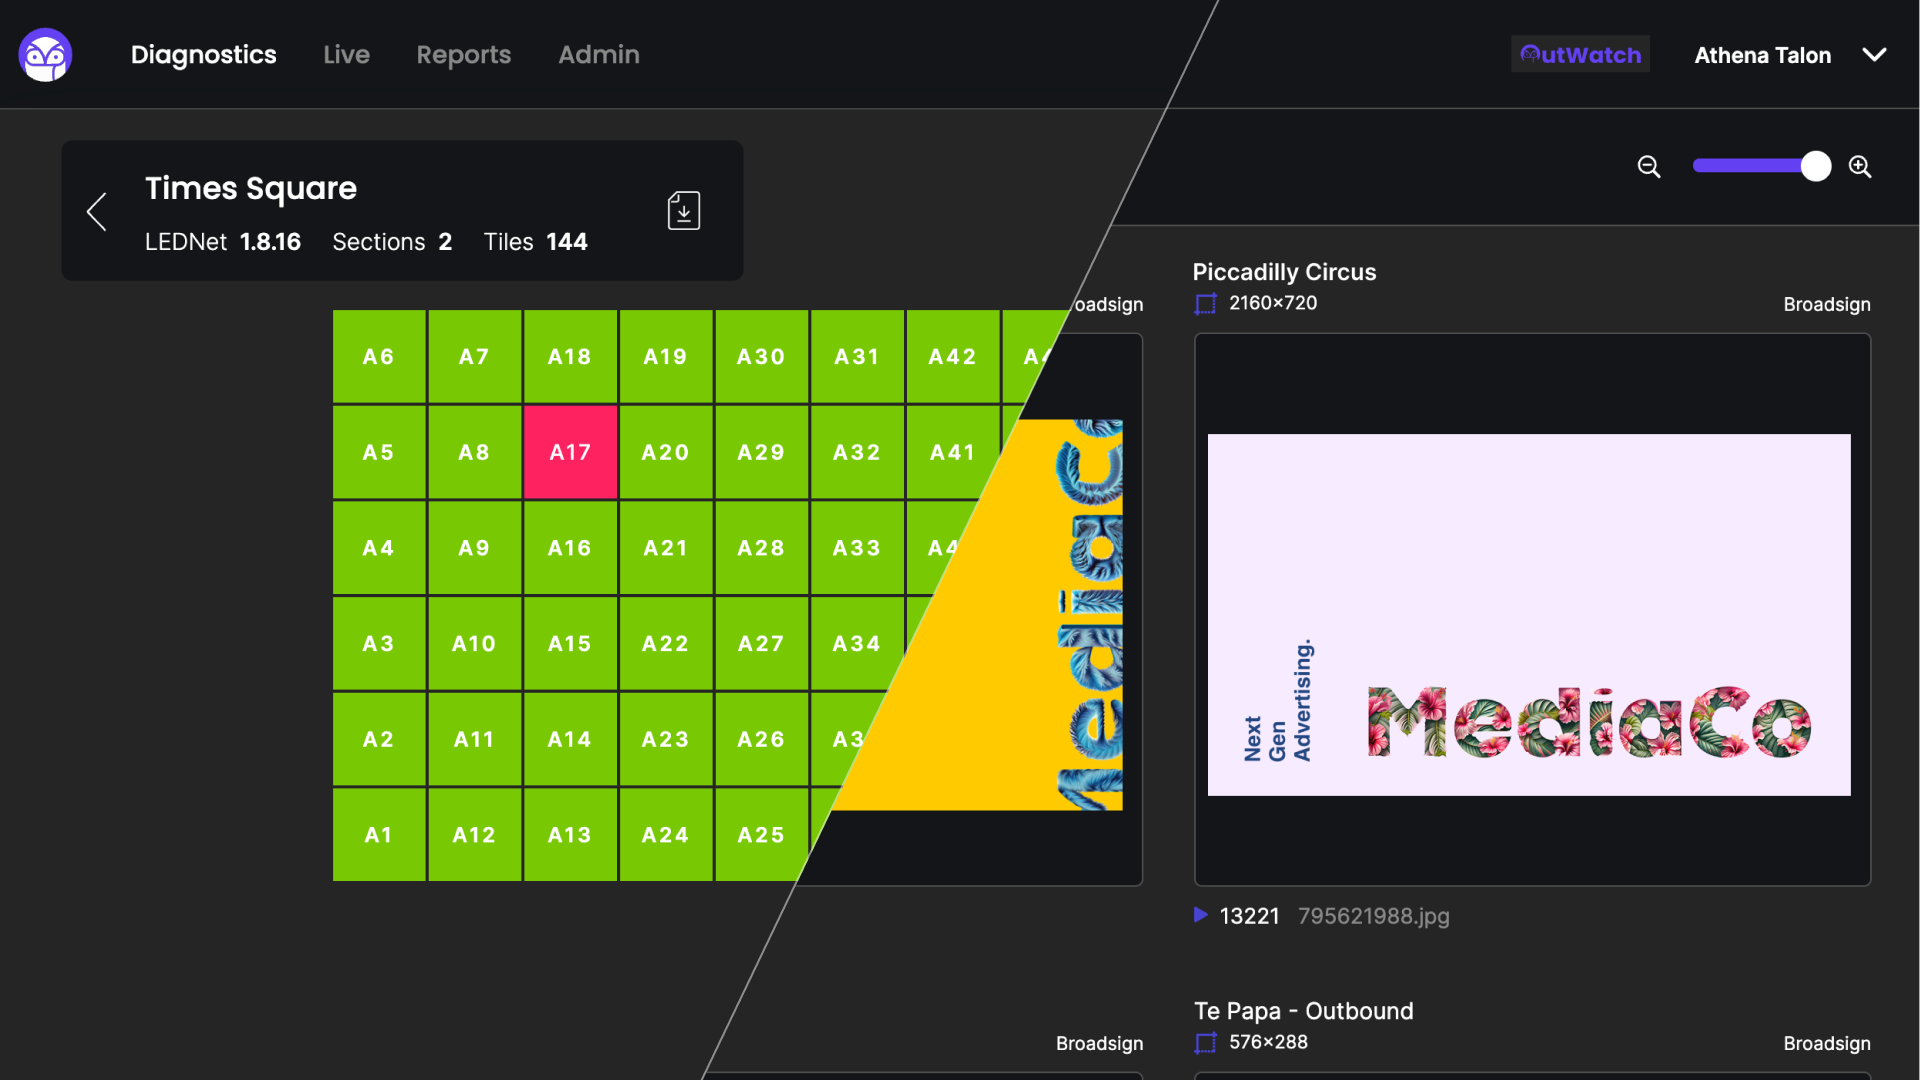Select tile A9
This screenshot has height=1080, width=1920.
[x=474, y=548]
